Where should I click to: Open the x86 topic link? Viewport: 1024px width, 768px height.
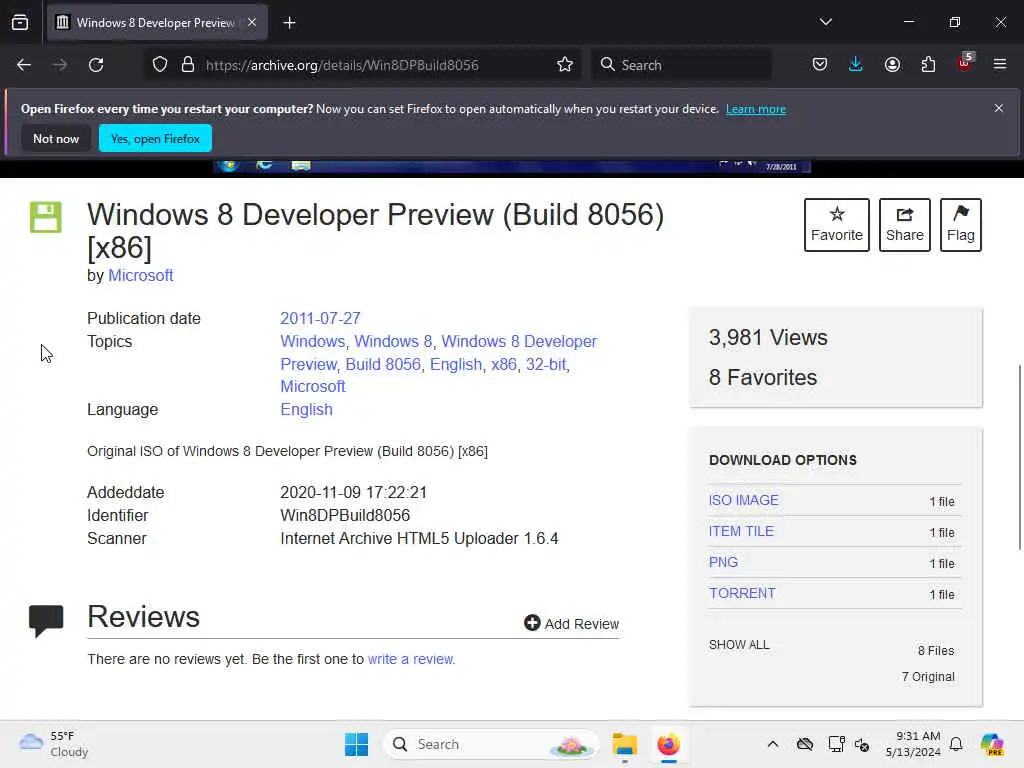(504, 364)
